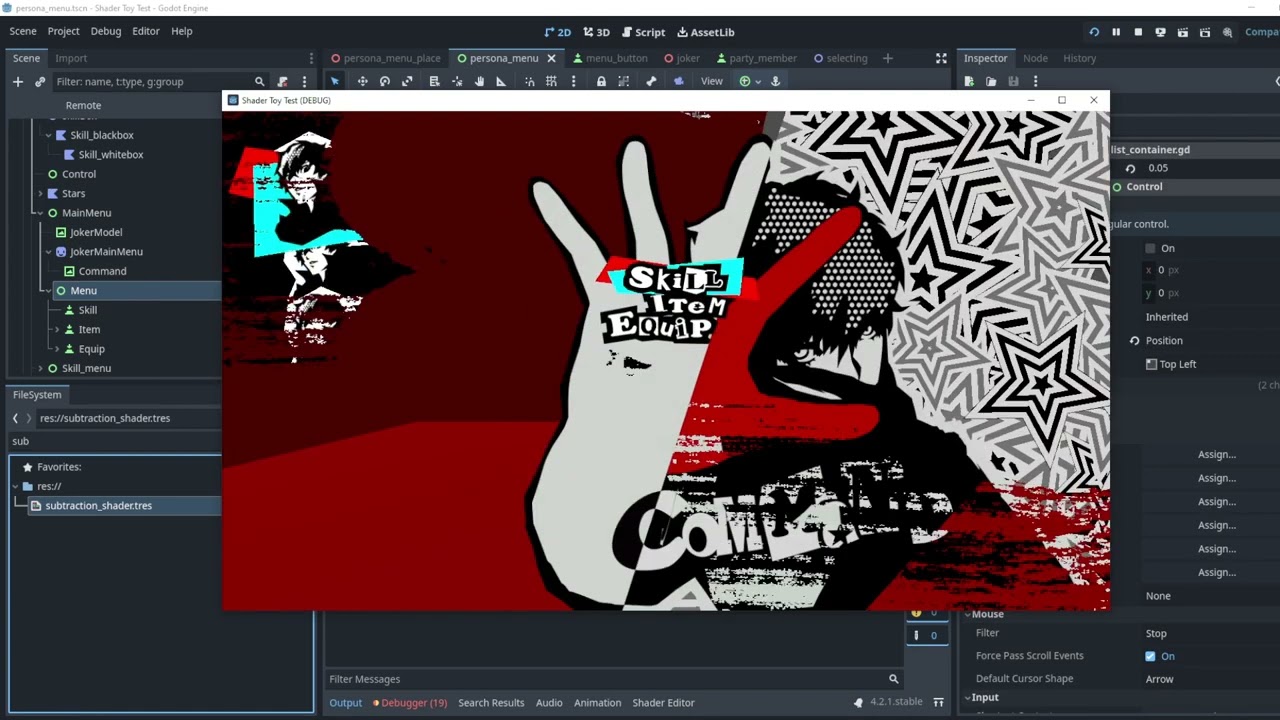This screenshot has width=1280, height=720.
Task: Open the Animation bottom panel
Action: click(597, 703)
